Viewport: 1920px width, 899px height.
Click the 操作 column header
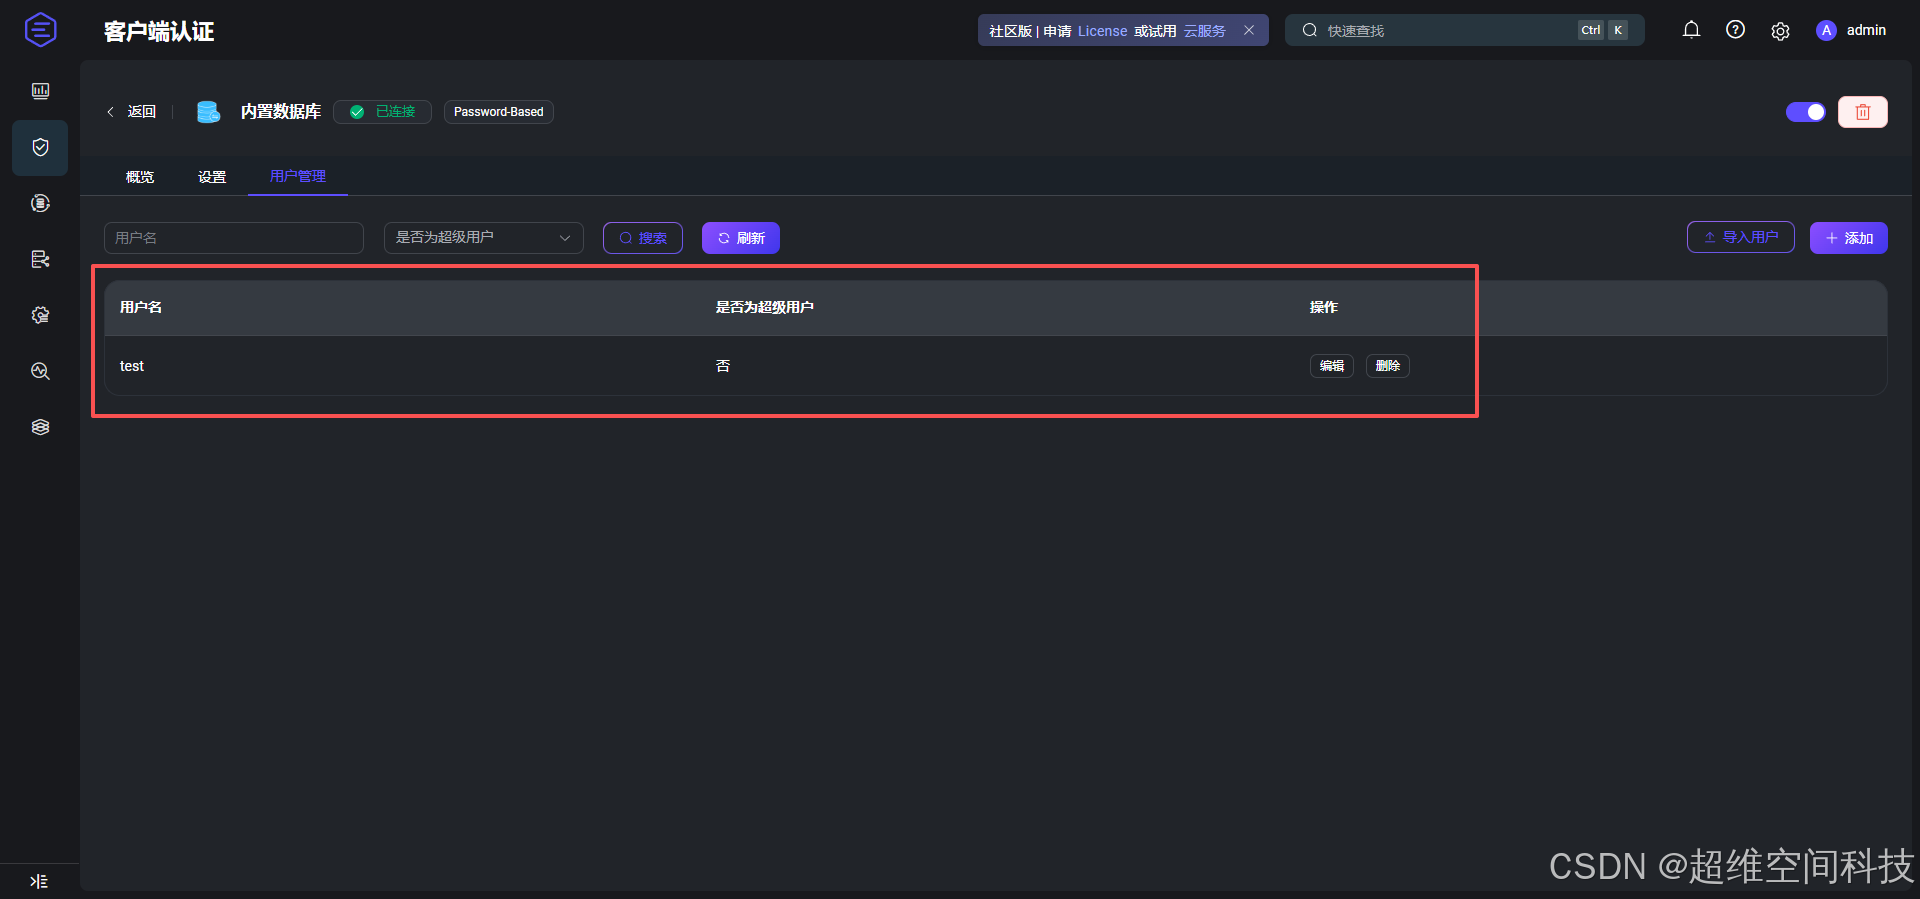1324,307
